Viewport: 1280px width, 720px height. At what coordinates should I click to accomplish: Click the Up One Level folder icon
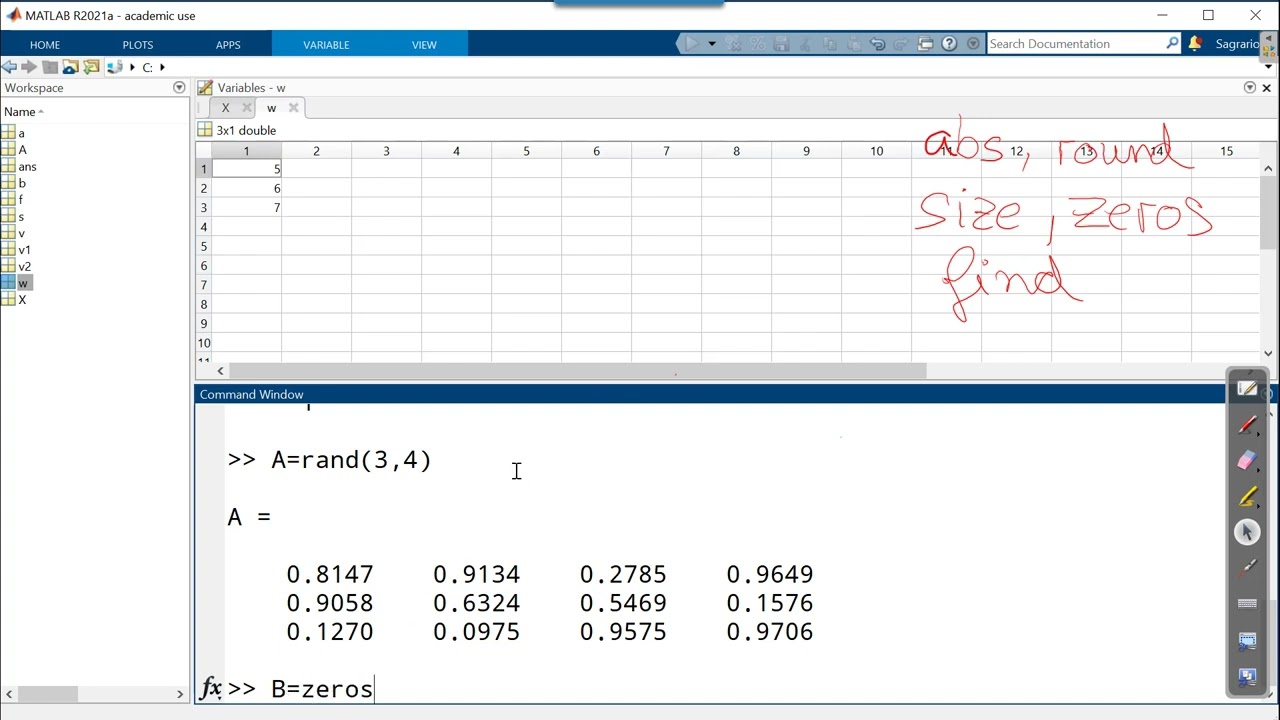(50, 67)
